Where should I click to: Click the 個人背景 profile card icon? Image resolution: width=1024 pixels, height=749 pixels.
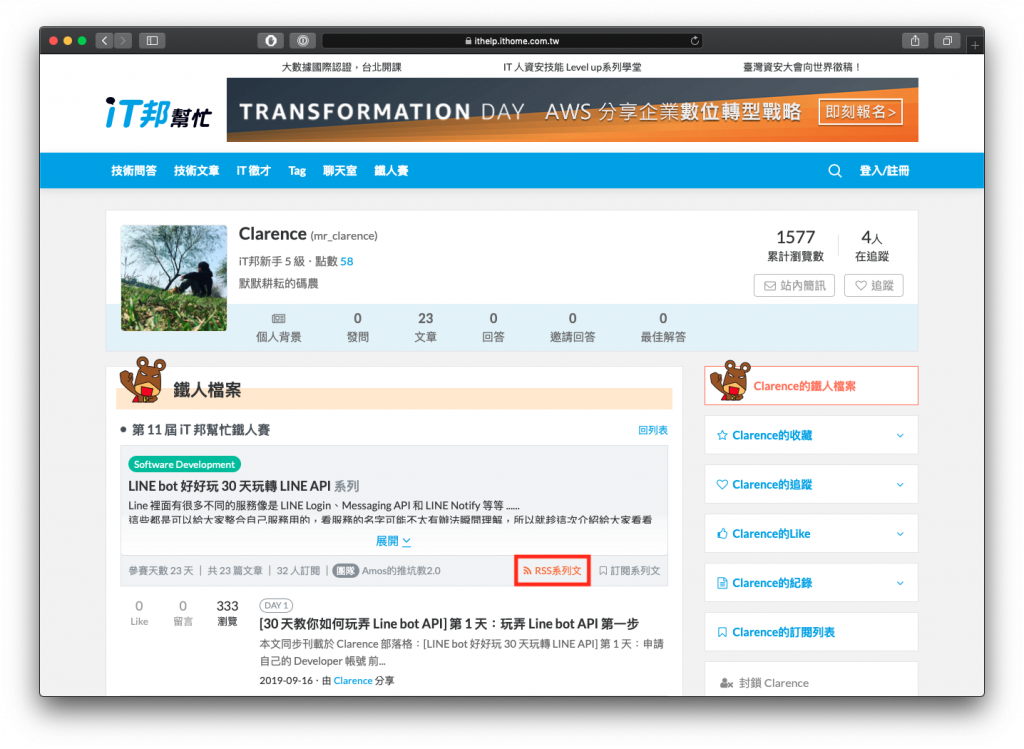click(x=279, y=319)
